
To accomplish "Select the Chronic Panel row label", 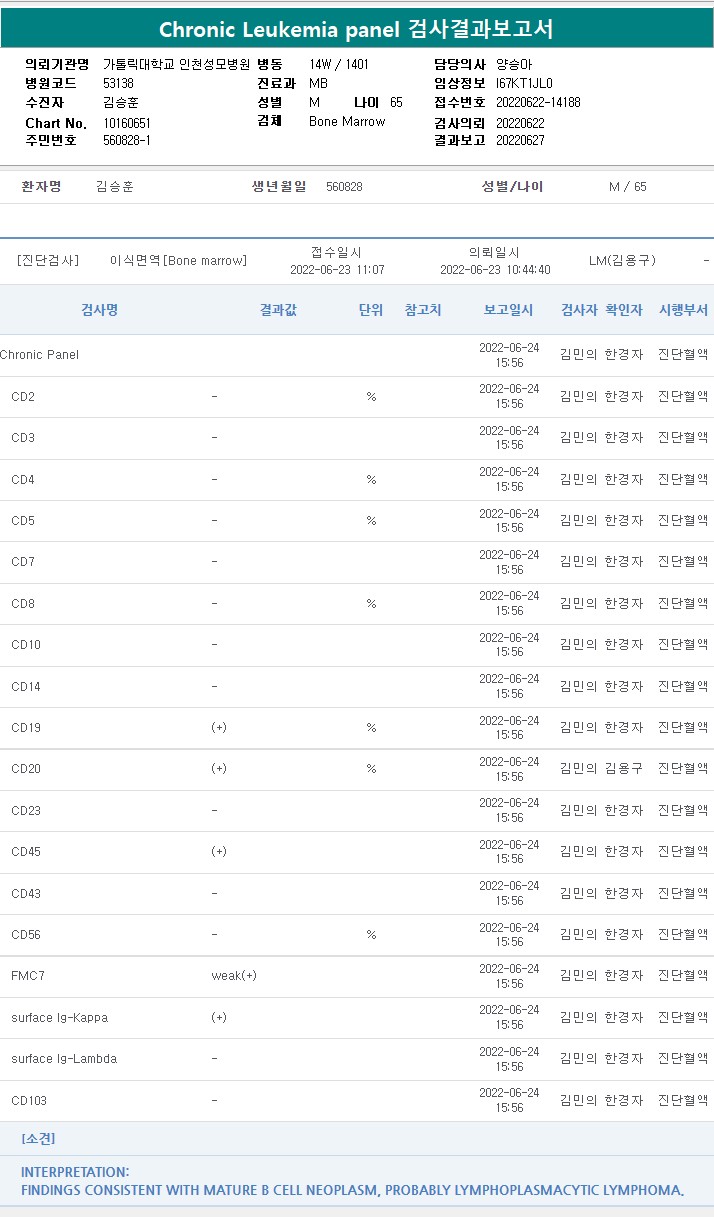I will pos(40,355).
